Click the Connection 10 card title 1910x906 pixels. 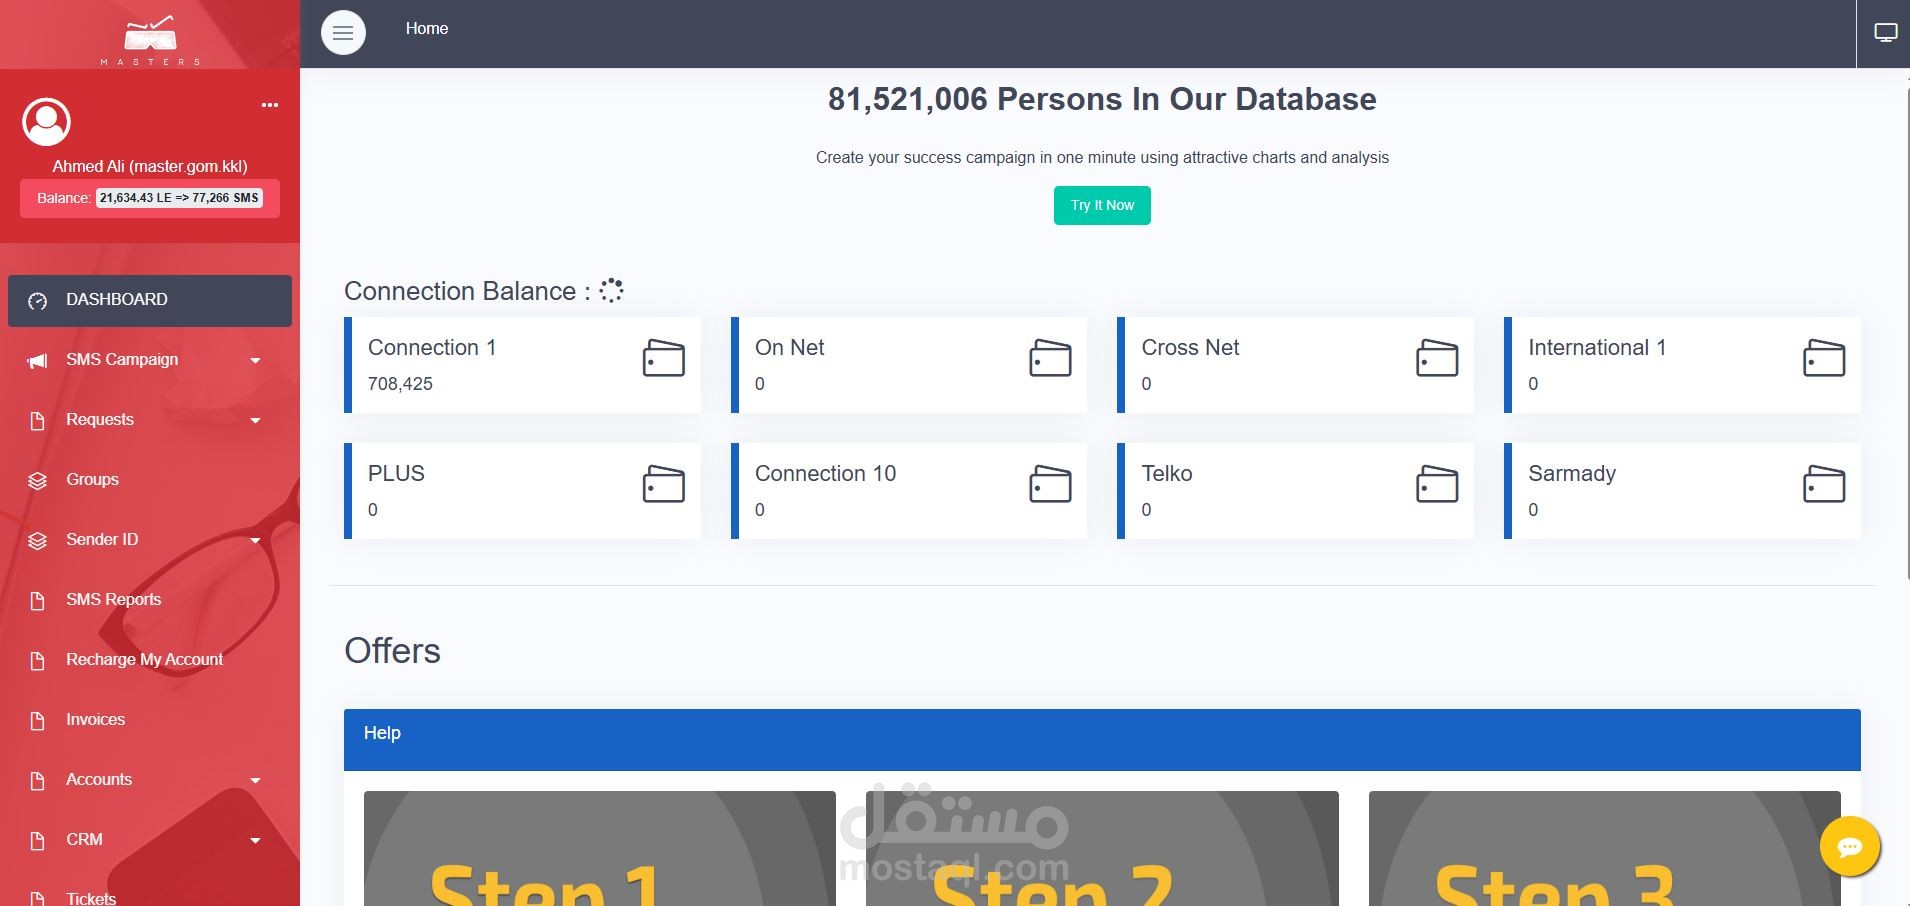coord(825,474)
